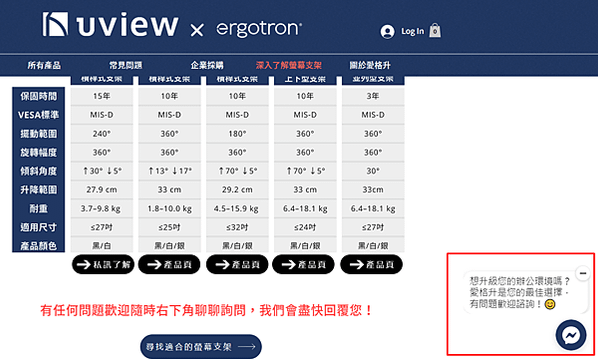Click the 黑/白 color cell
Viewport: 598px width, 360px height.
(101, 245)
